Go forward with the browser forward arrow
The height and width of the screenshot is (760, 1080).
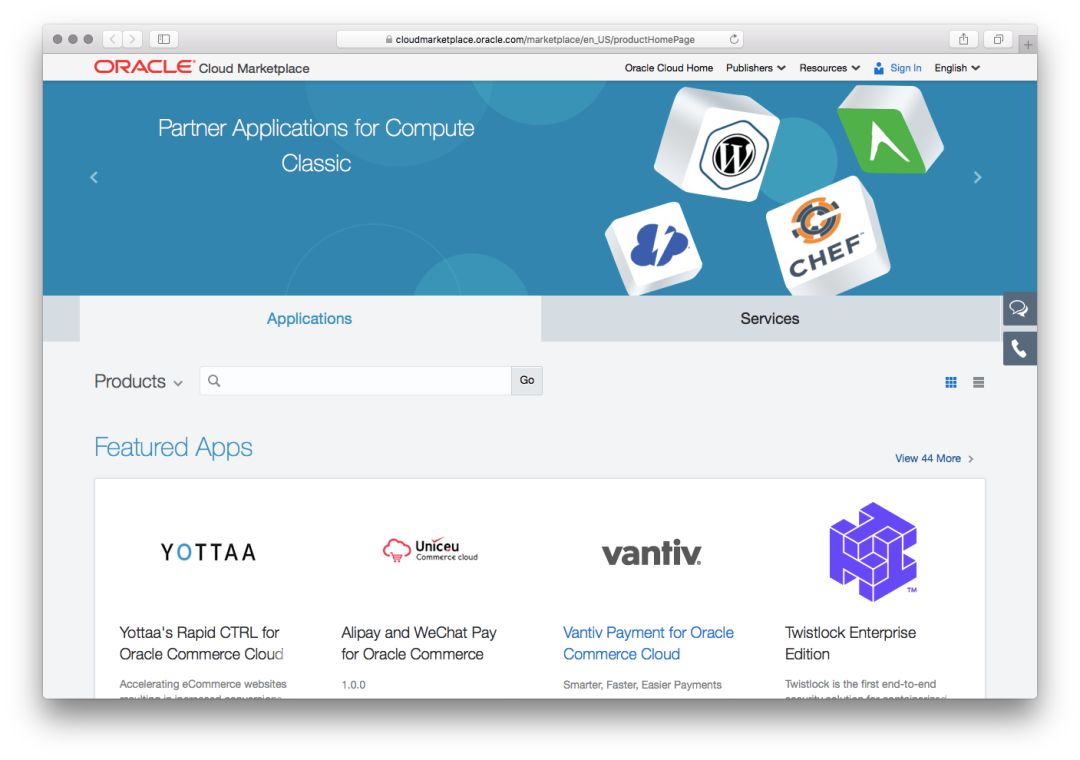tap(132, 39)
